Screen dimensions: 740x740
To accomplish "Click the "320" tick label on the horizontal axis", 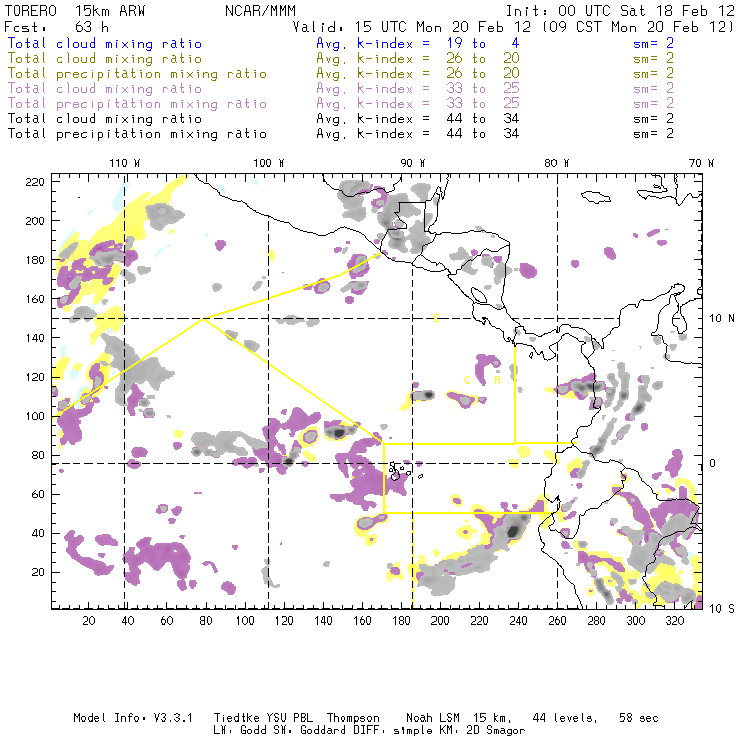I will (x=674, y=621).
